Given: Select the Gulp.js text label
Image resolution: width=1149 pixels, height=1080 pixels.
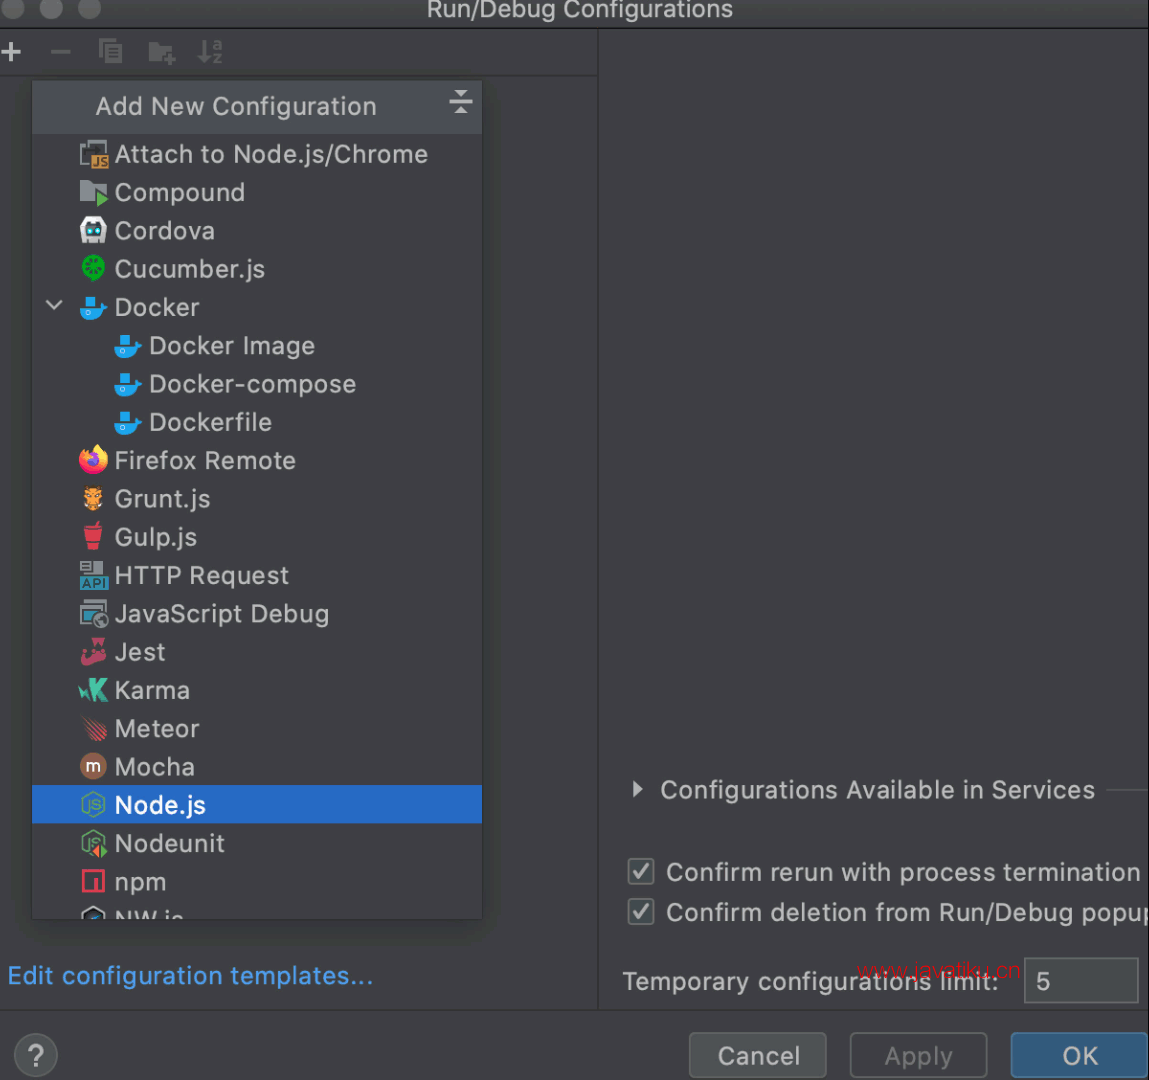Looking at the screenshot, I should tap(156, 537).
